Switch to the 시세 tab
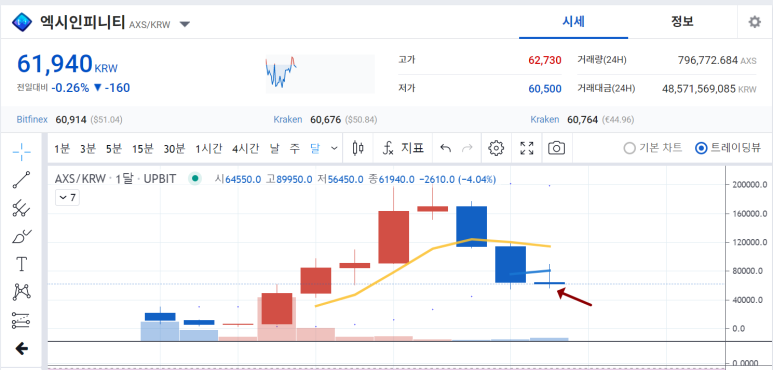This screenshot has width=773, height=370. pyautogui.click(x=573, y=22)
